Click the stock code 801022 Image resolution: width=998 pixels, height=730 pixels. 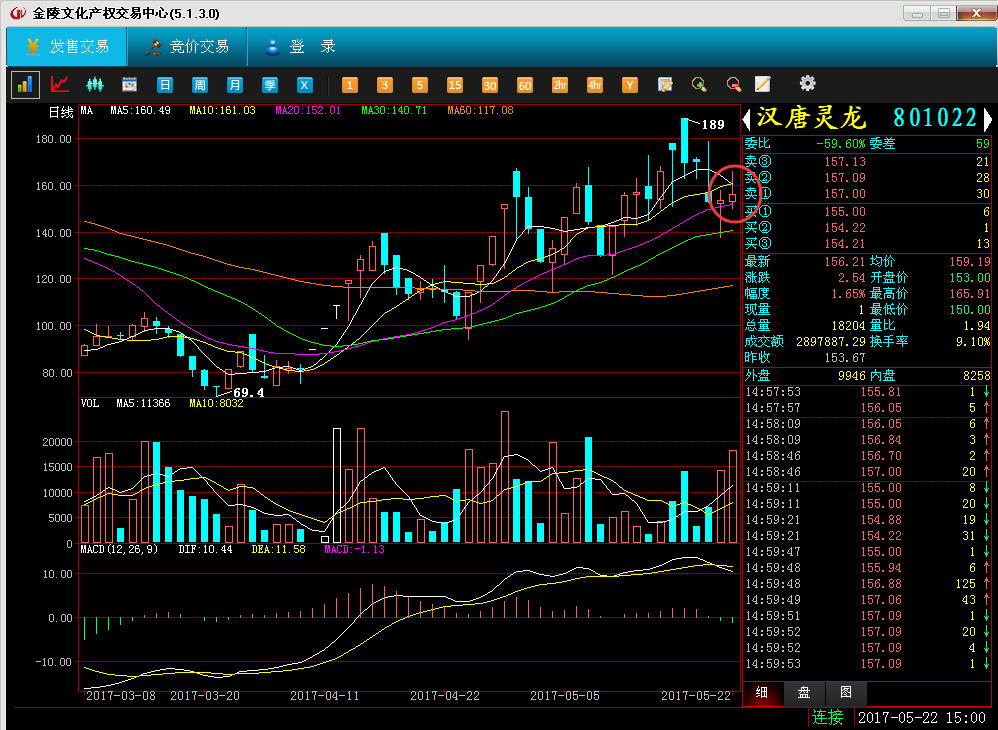936,118
